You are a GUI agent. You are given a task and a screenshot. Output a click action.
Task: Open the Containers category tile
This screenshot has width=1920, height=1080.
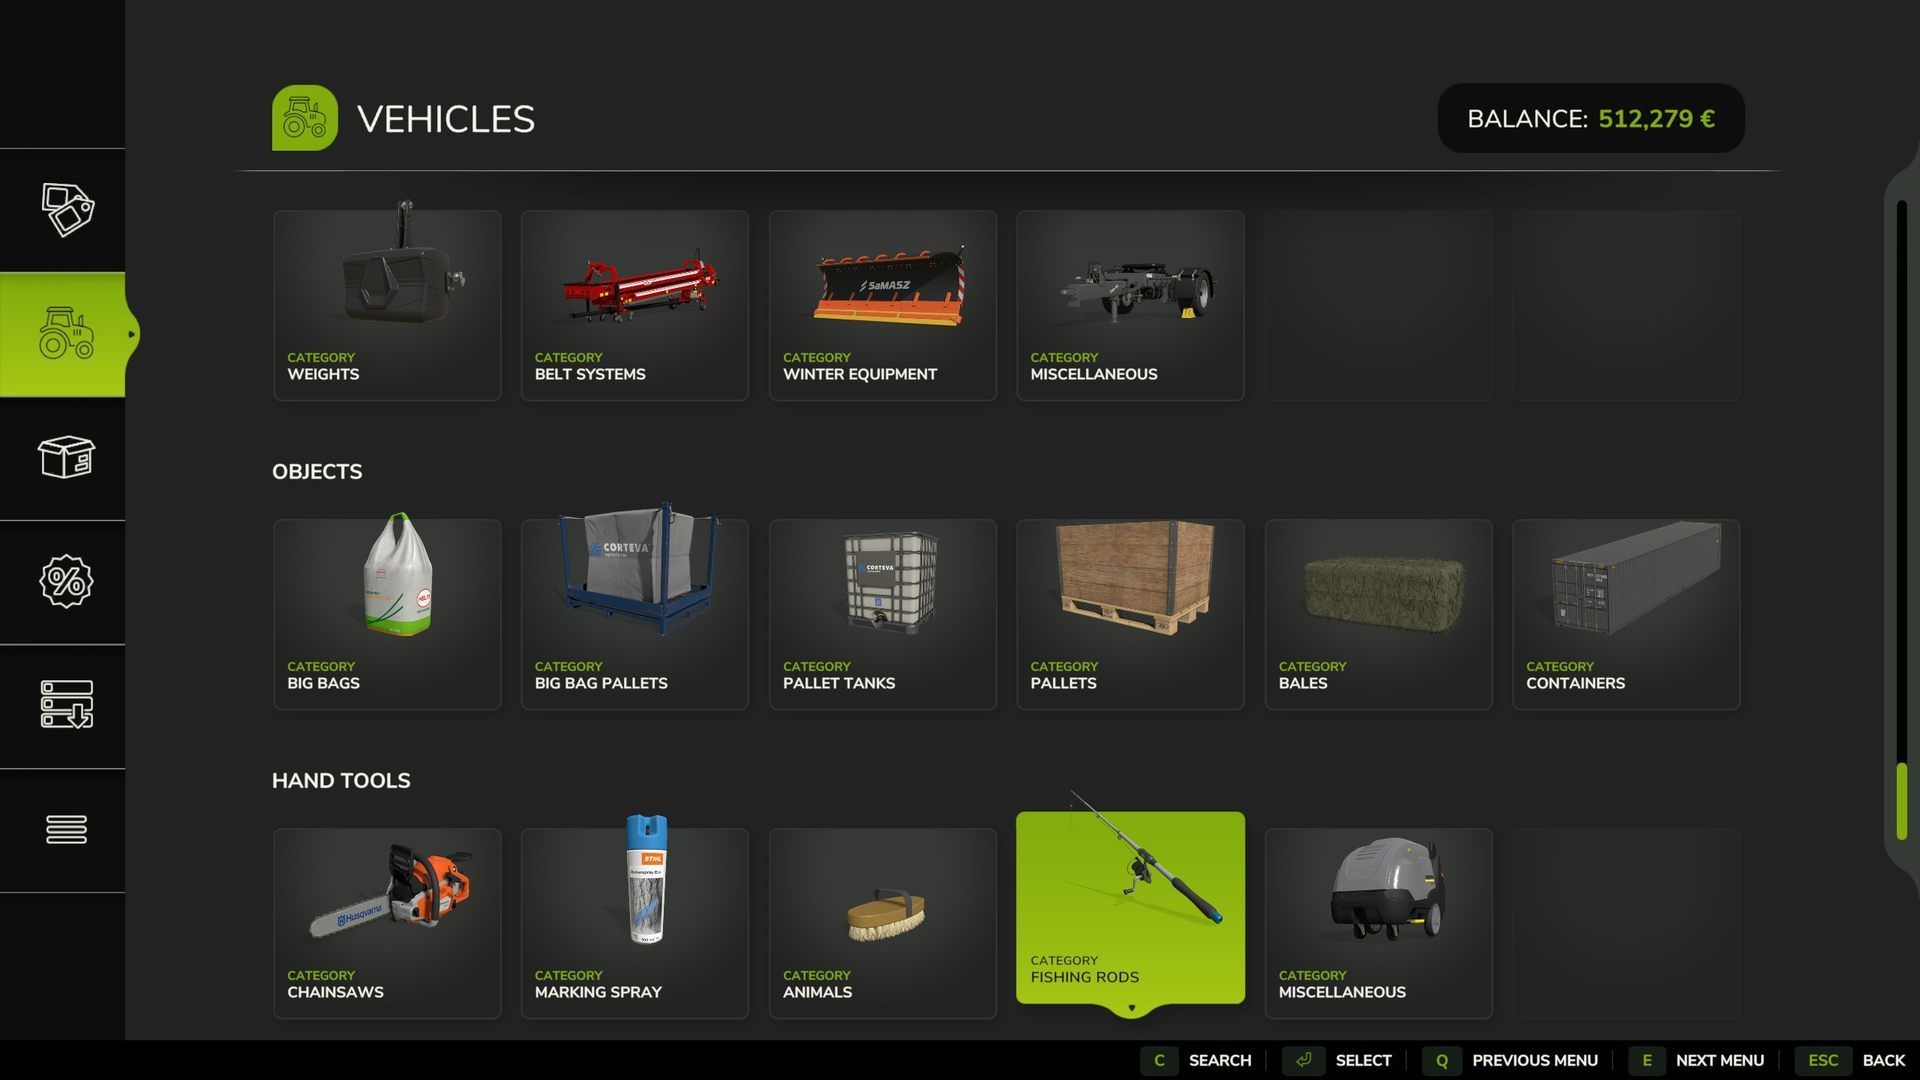[1626, 614]
